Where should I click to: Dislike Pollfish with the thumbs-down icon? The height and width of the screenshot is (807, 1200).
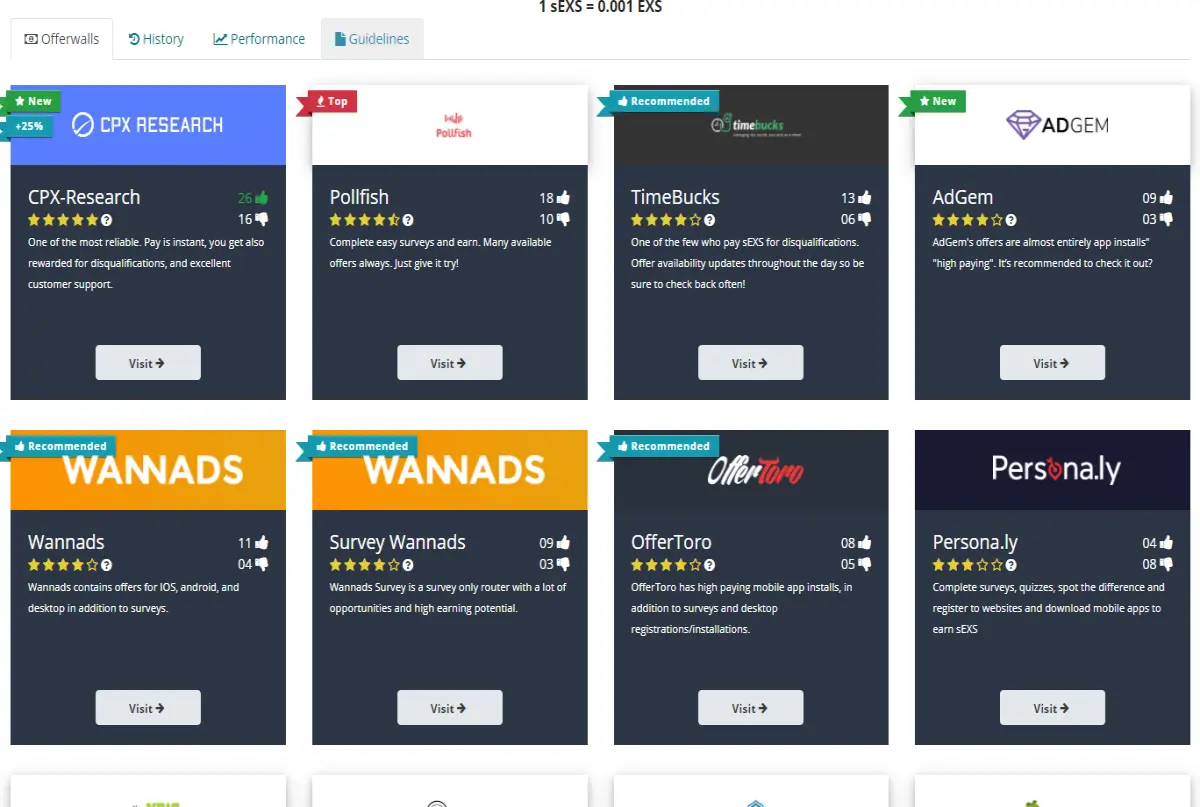point(563,219)
